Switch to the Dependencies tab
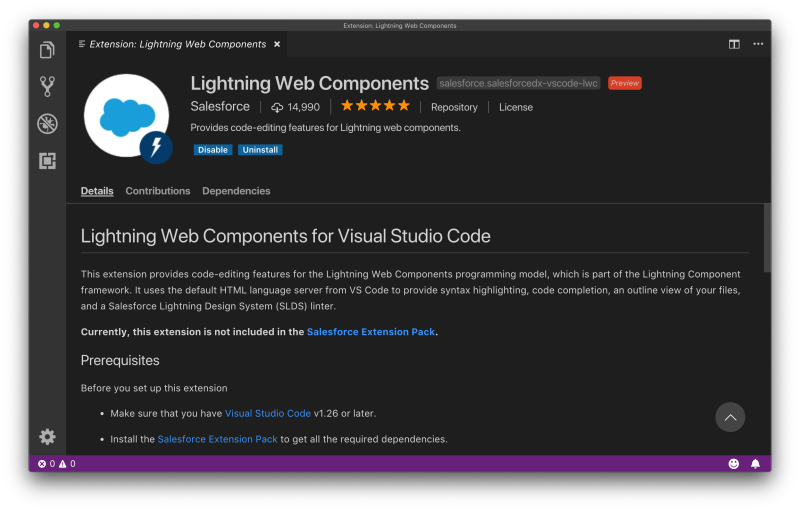 pos(236,191)
